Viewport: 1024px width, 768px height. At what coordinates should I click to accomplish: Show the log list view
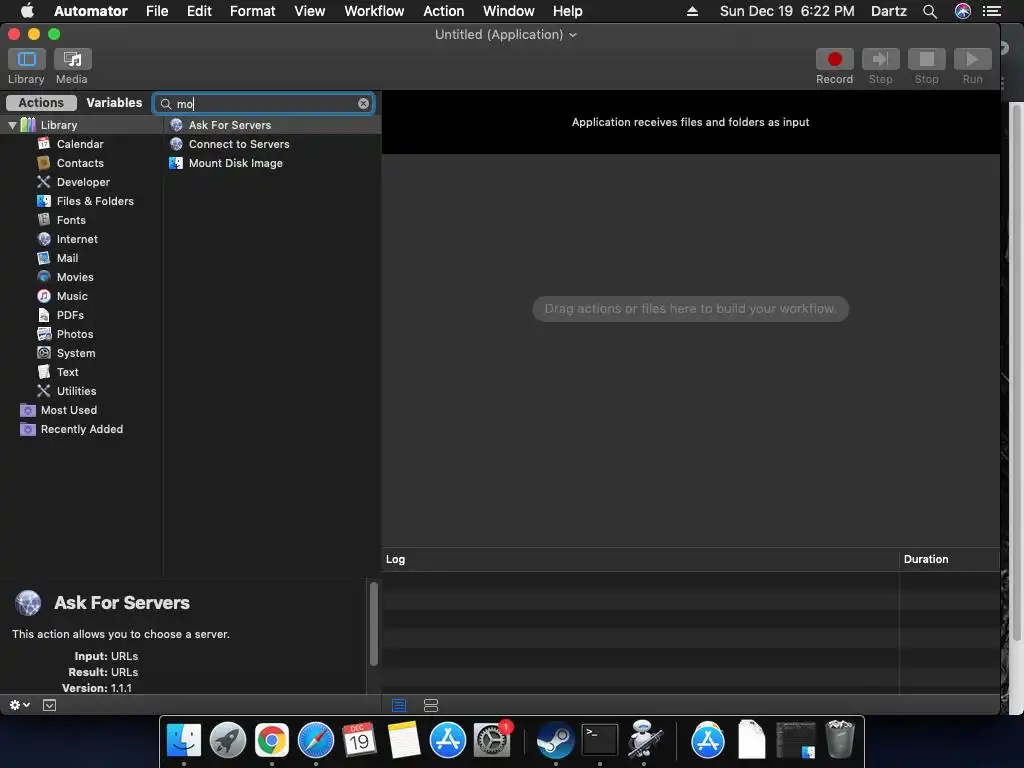(x=399, y=705)
